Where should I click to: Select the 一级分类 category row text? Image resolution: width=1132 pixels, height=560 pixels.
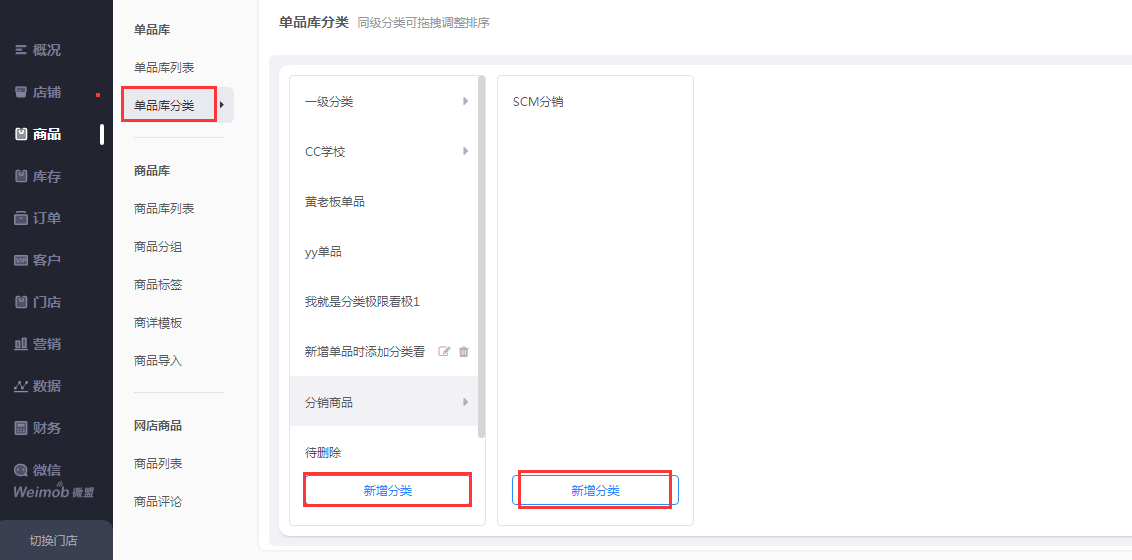(x=329, y=102)
